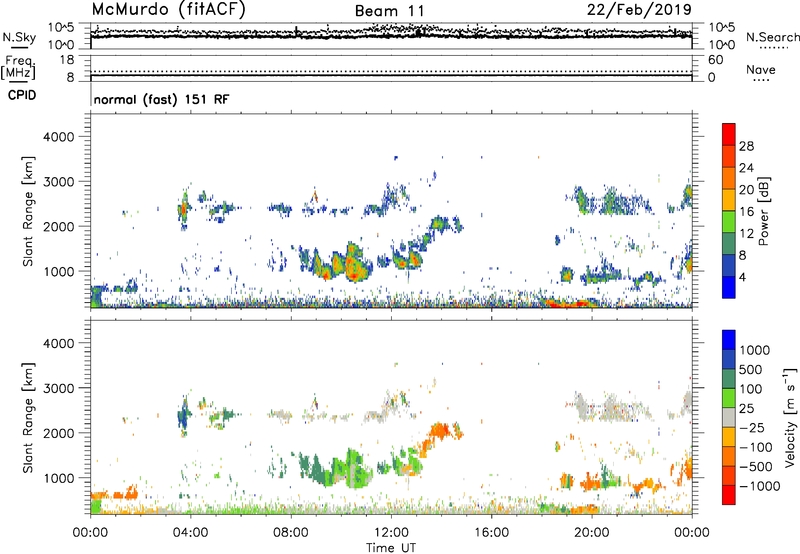
Task: Click the "16" power colorbar label
Action: pyautogui.click(x=746, y=212)
